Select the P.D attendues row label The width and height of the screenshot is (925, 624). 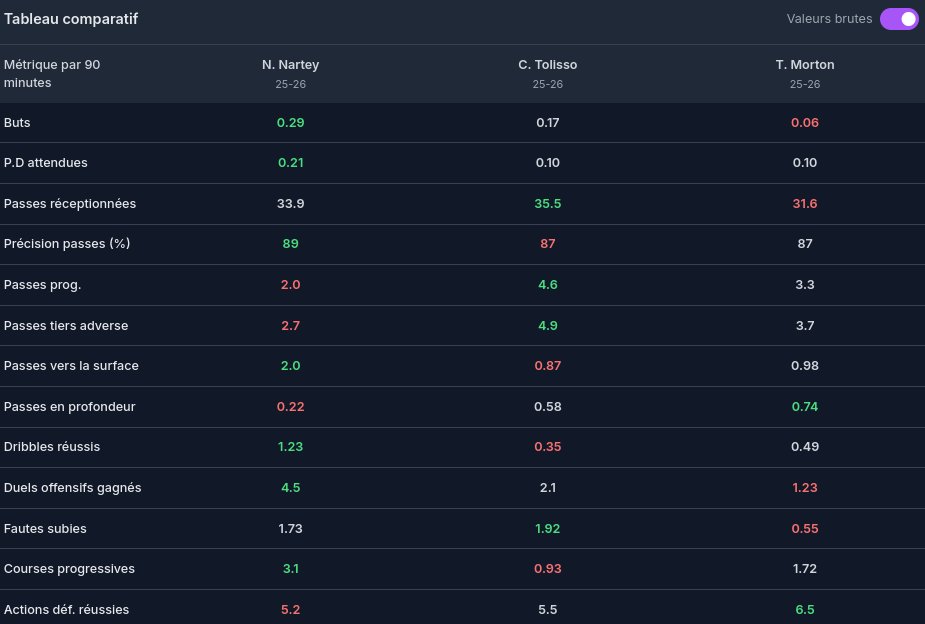(x=46, y=163)
